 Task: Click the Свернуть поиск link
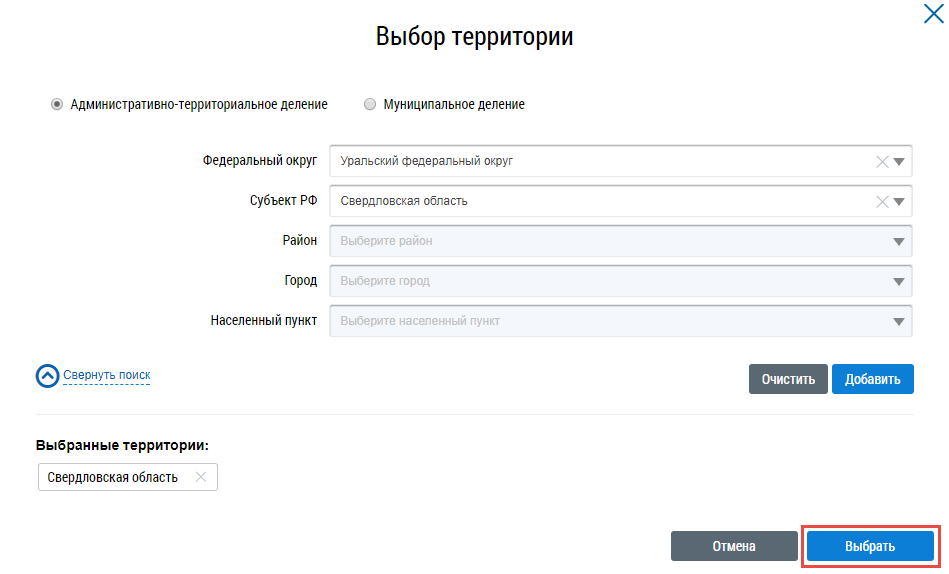pos(107,376)
